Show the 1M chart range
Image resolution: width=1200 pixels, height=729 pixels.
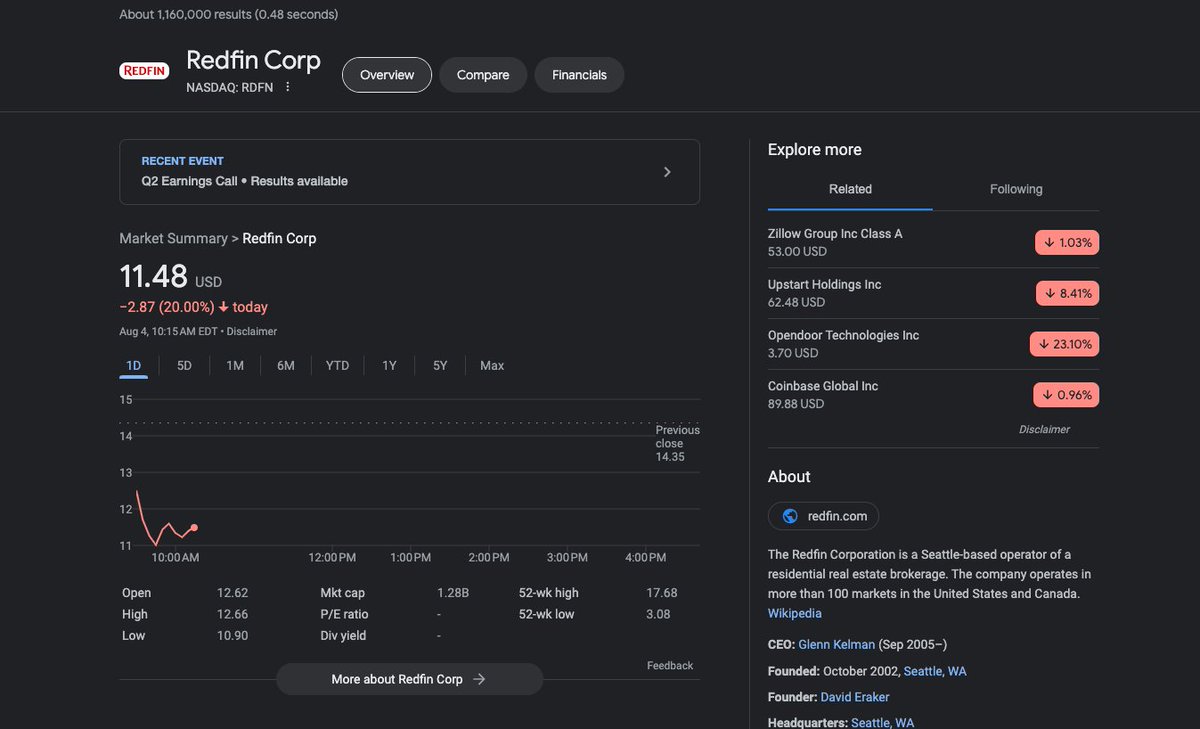point(235,366)
